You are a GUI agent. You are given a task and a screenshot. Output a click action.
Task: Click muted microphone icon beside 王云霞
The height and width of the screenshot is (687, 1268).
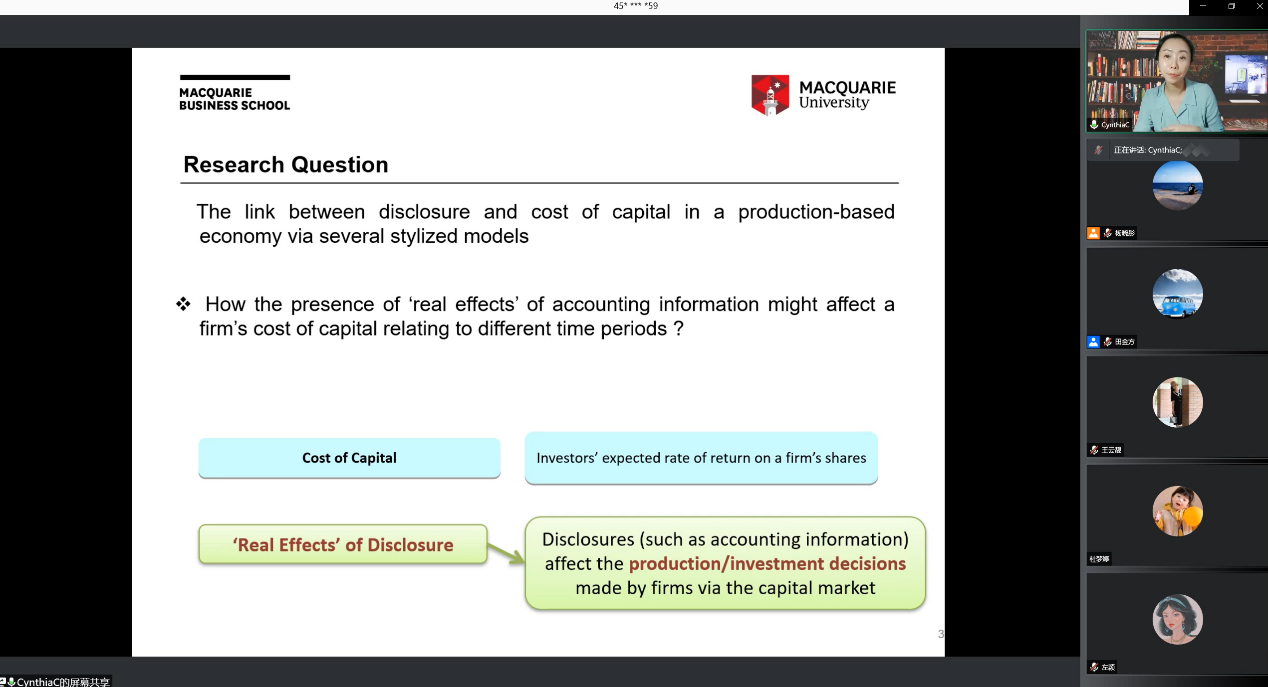1094,450
